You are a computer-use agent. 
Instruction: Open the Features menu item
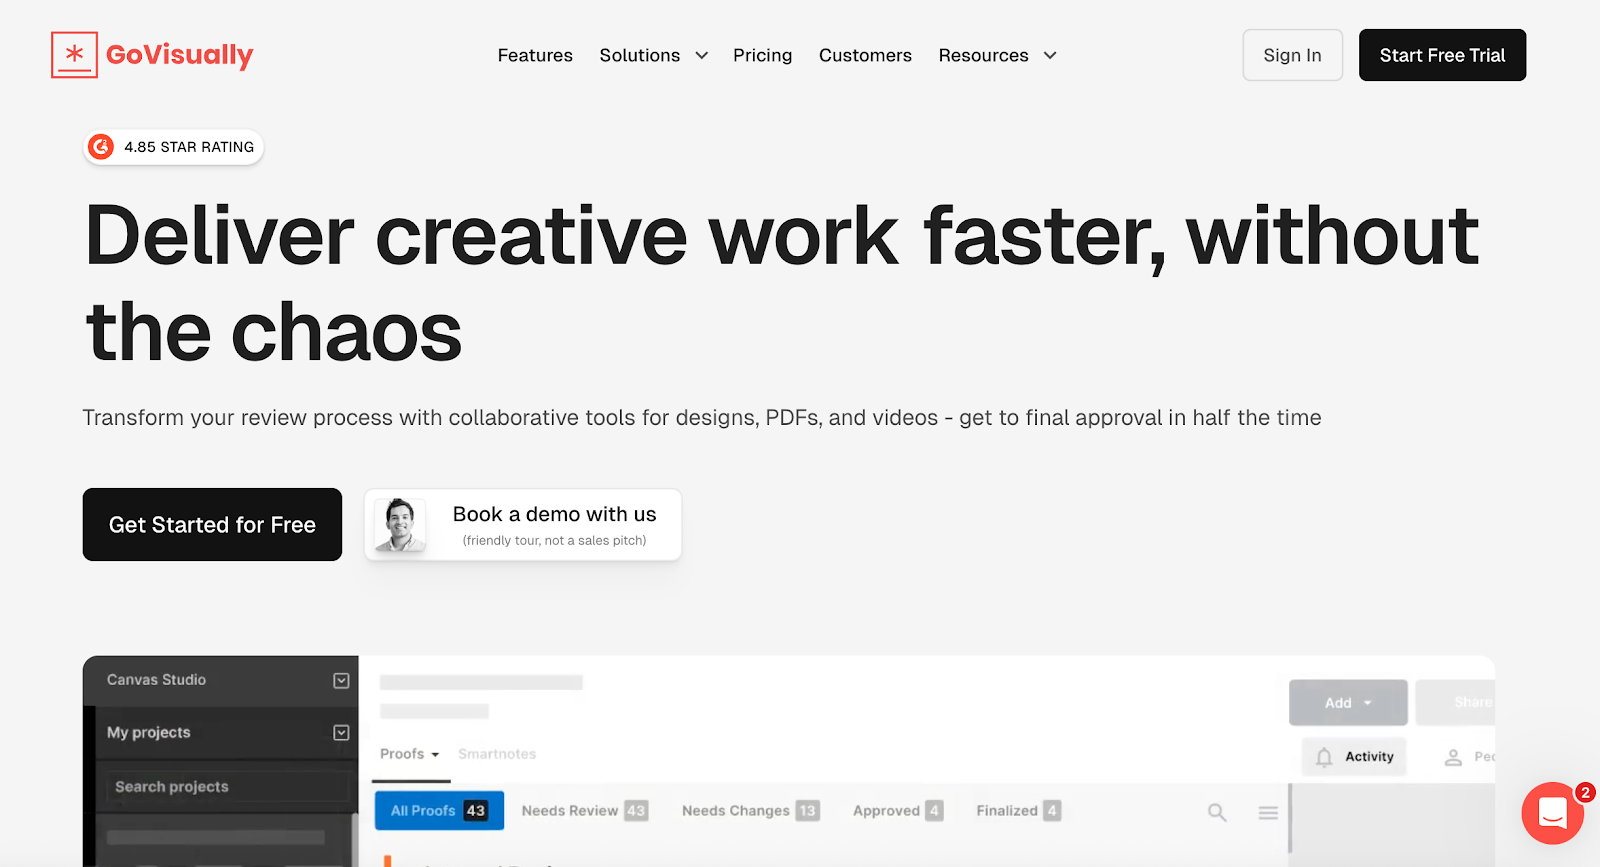click(x=535, y=56)
